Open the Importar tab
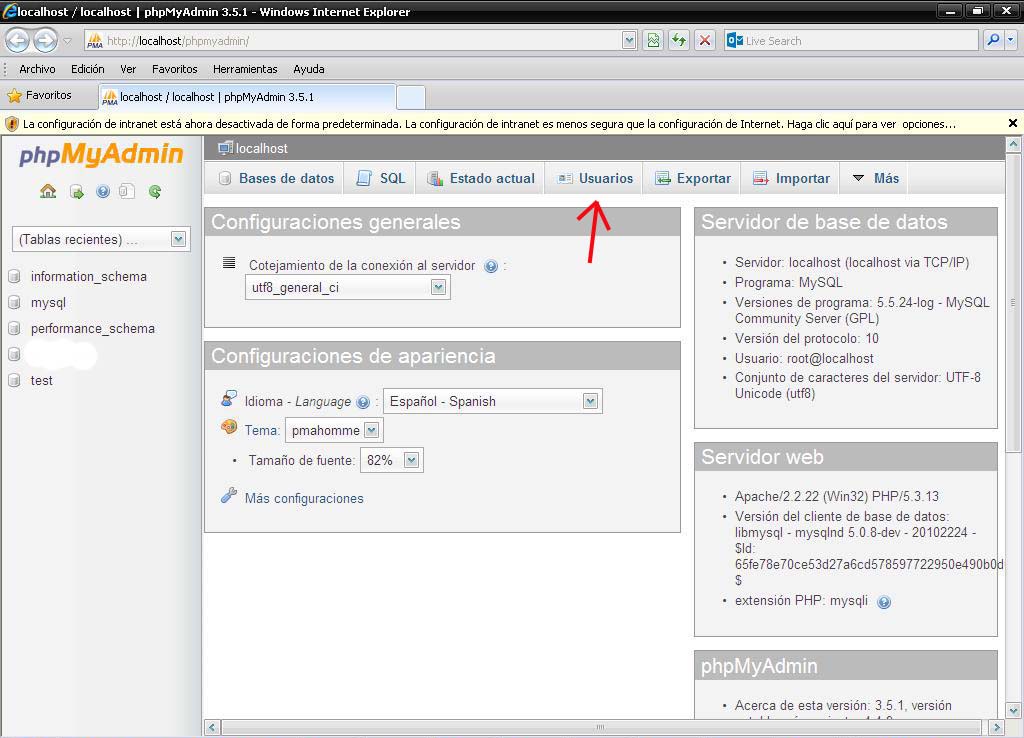This screenshot has width=1024, height=738. [791, 178]
